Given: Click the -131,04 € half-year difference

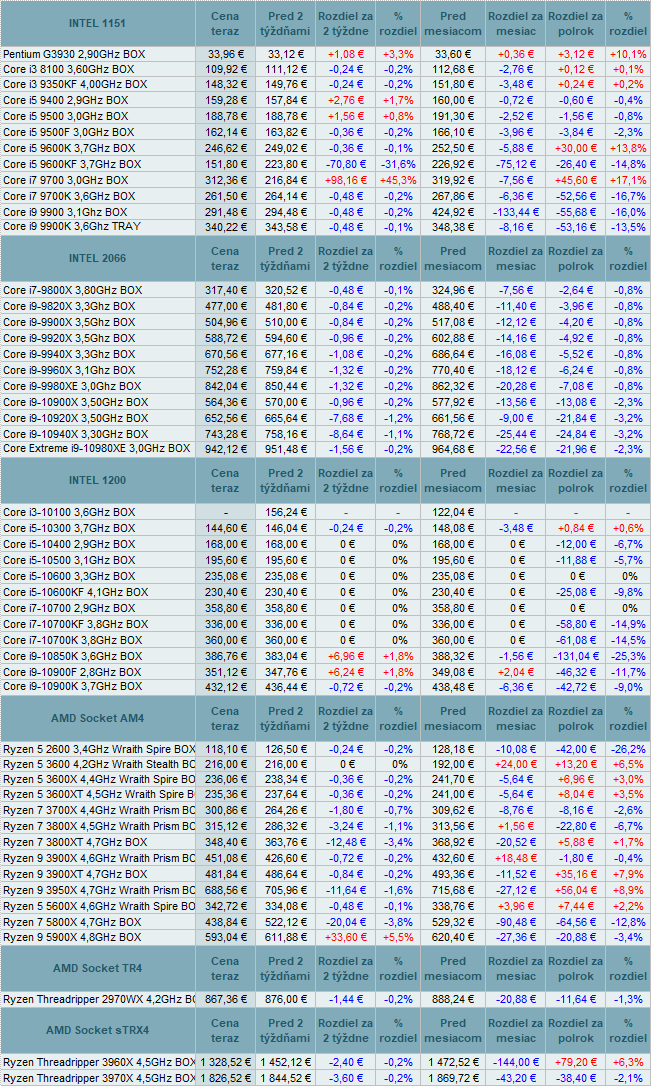Looking at the screenshot, I should pyautogui.click(x=576, y=657).
